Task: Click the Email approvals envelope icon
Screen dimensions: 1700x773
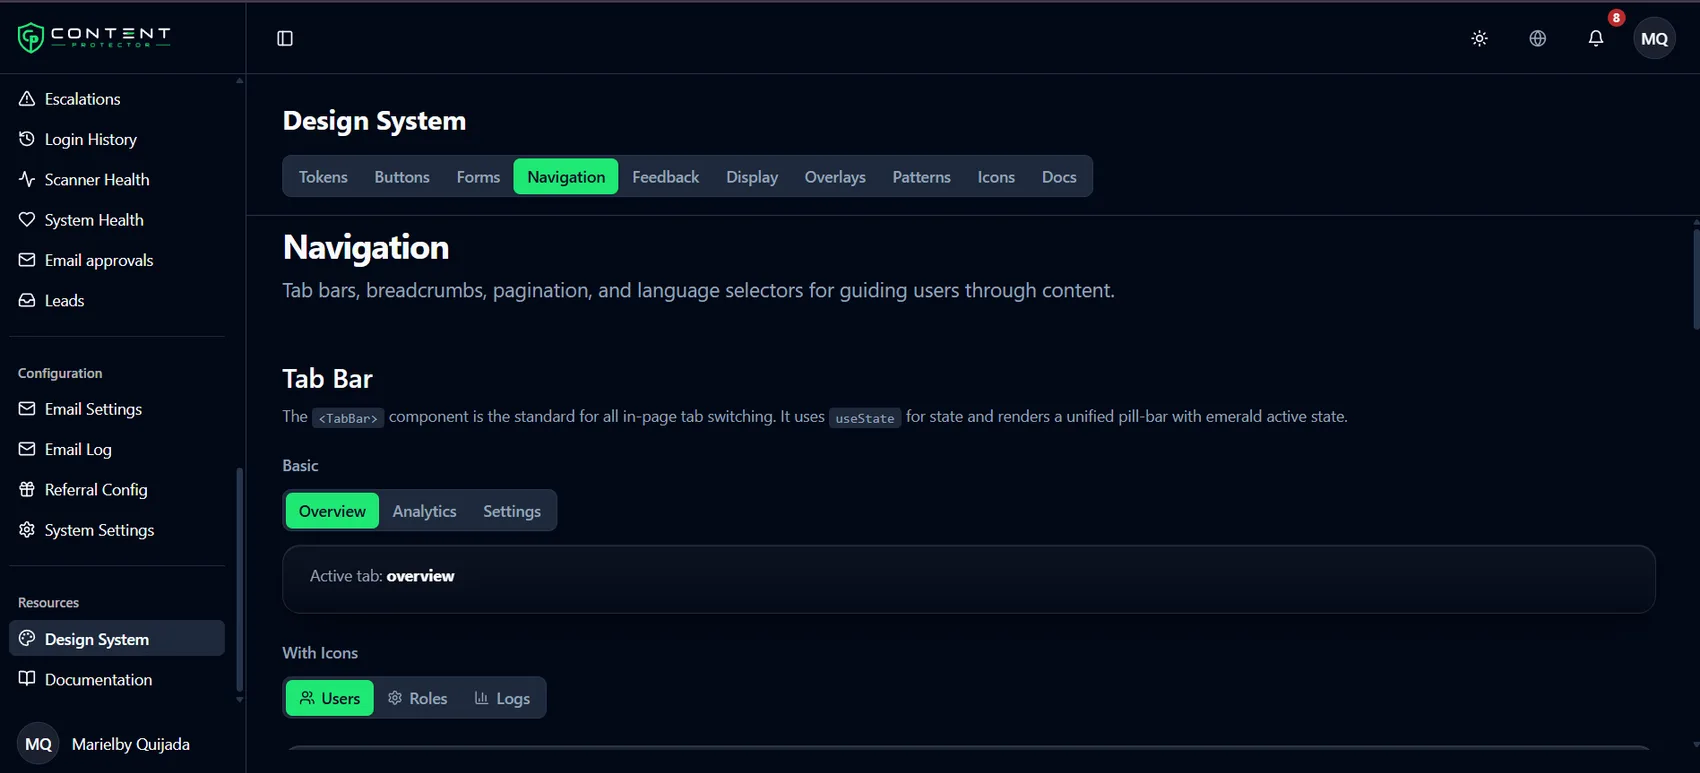Action: [x=27, y=259]
